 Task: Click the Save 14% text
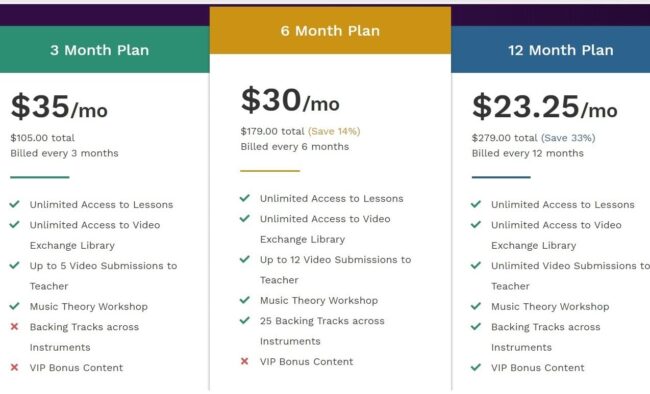(x=334, y=131)
